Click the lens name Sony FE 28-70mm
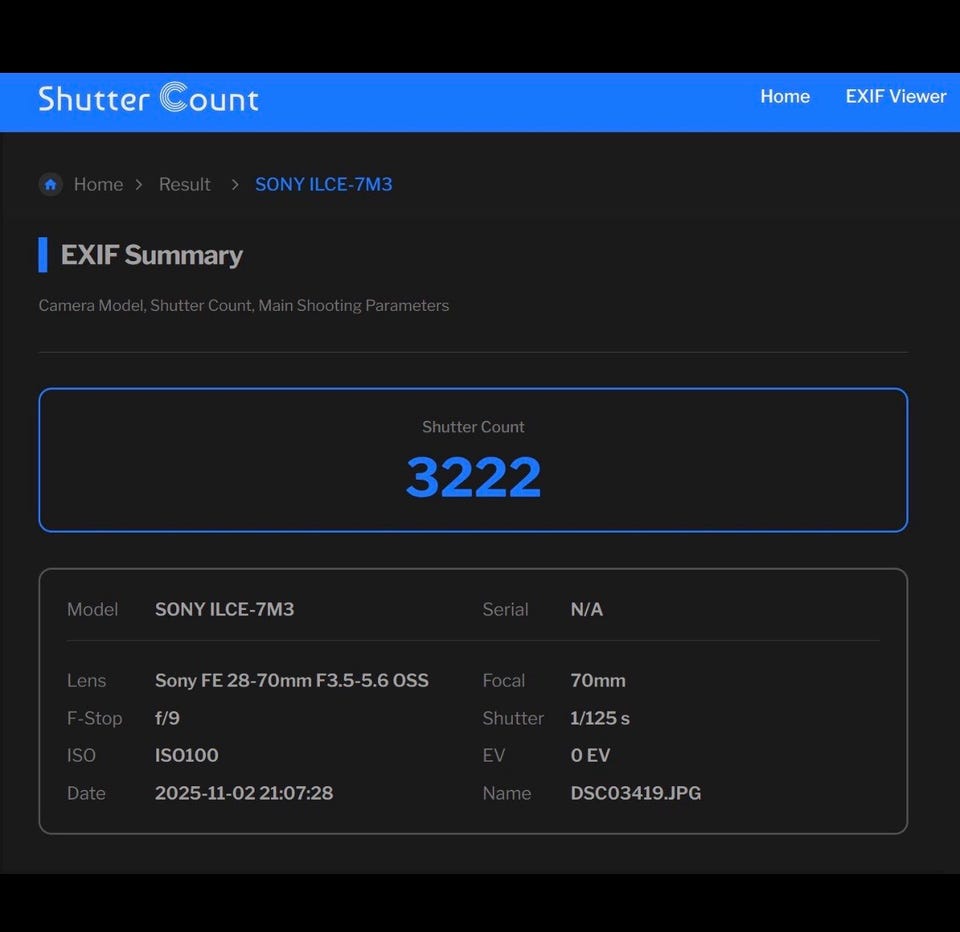The width and height of the screenshot is (960, 932). (291, 680)
